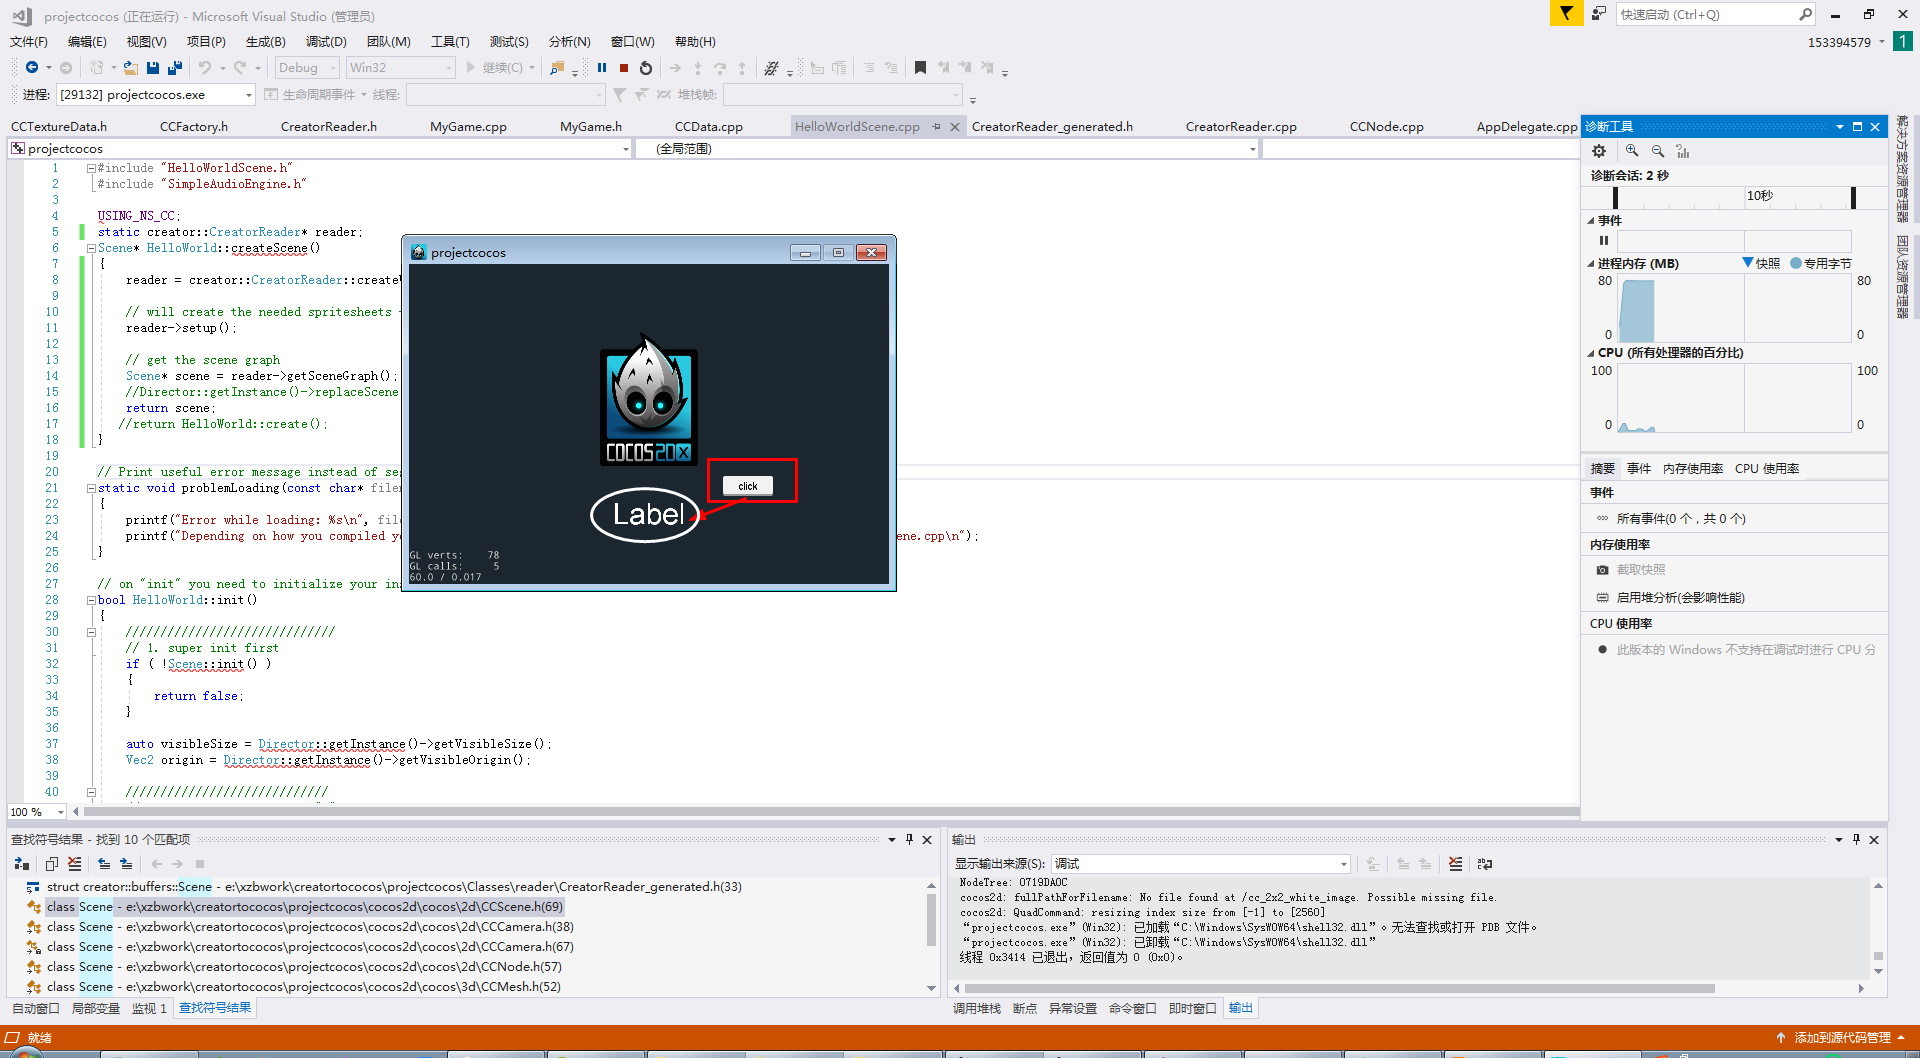Click 添加到源代码管理 in status bar
1920x1058 pixels.
pyautogui.click(x=1842, y=1038)
